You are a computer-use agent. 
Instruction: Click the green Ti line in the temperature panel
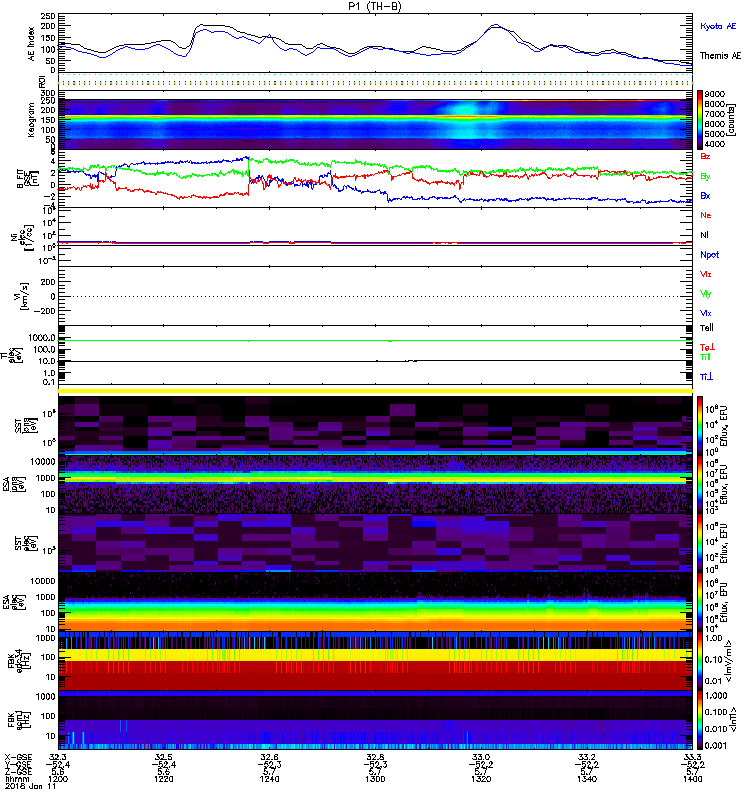[x=375, y=340]
